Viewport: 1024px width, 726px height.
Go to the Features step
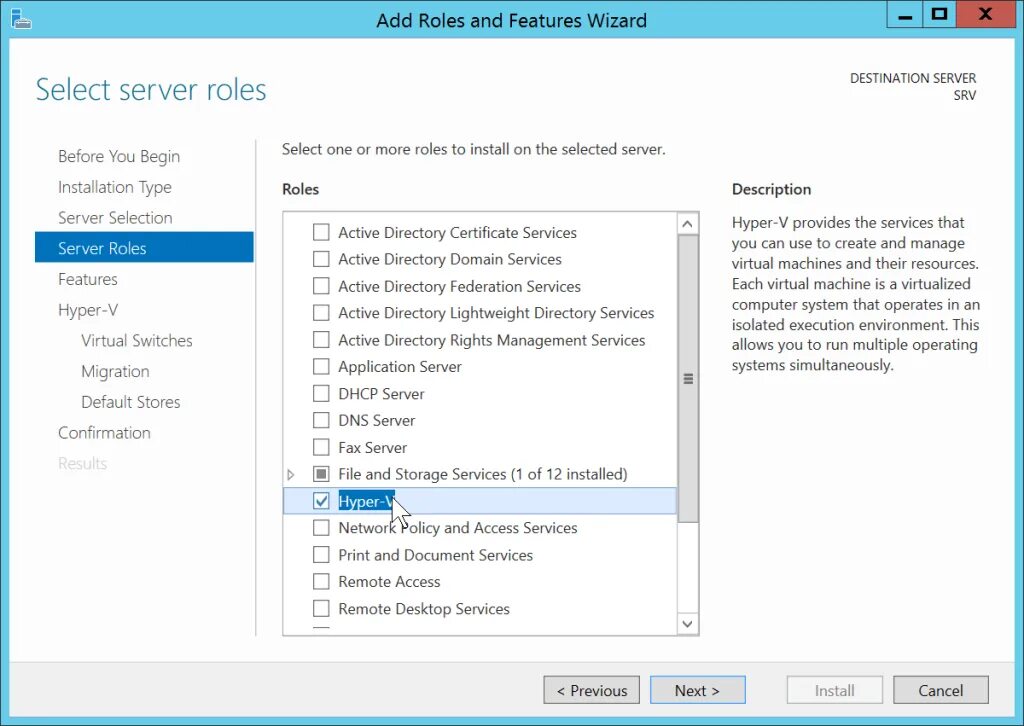(x=88, y=279)
